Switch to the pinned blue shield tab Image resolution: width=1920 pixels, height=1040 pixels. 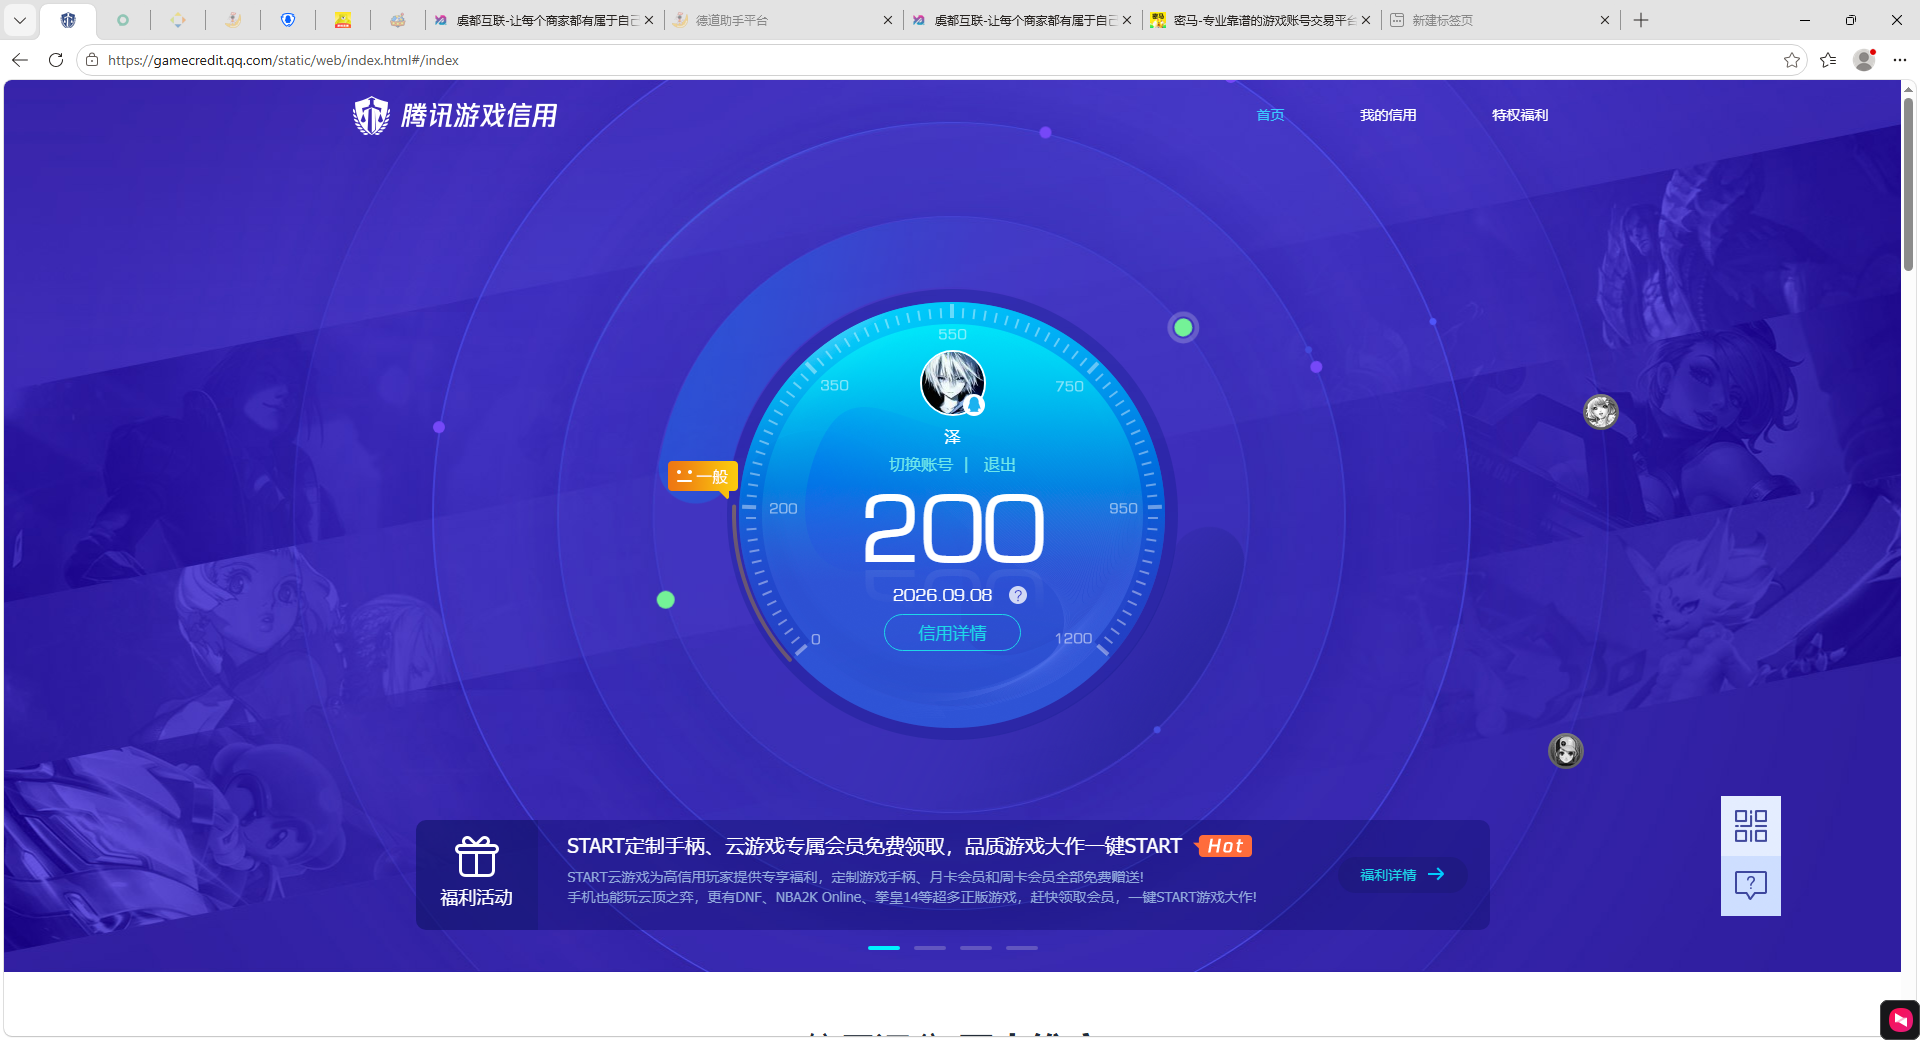click(x=288, y=20)
